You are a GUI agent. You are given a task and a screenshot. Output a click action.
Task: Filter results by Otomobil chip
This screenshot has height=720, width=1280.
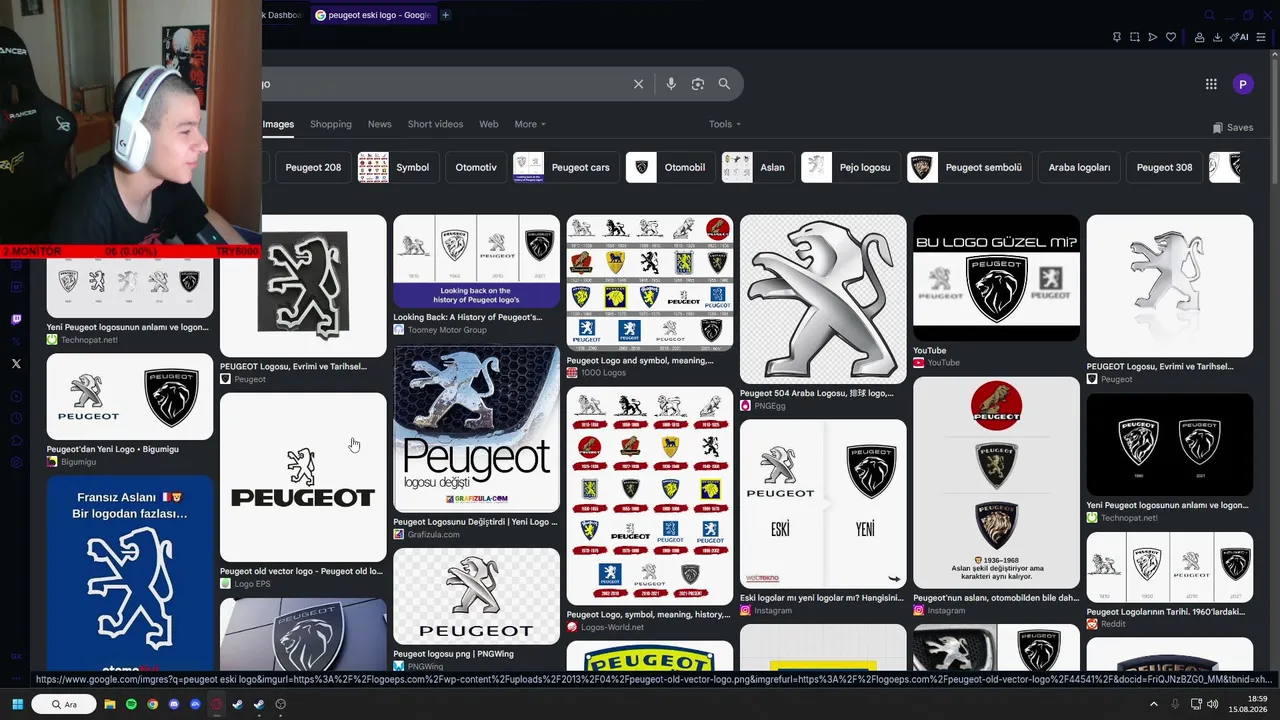tap(670, 167)
